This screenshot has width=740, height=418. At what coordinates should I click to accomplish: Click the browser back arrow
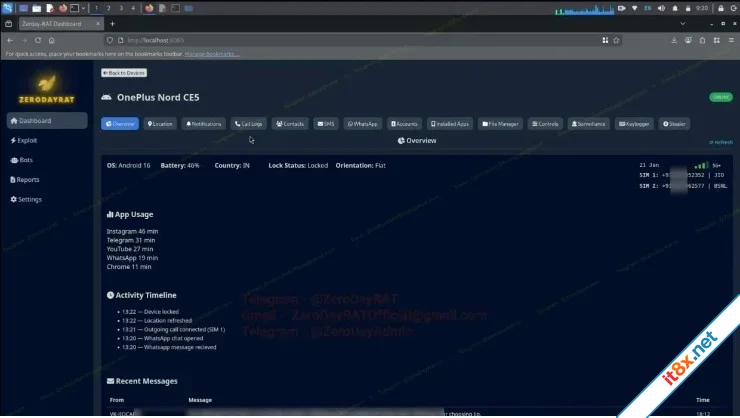[10, 40]
